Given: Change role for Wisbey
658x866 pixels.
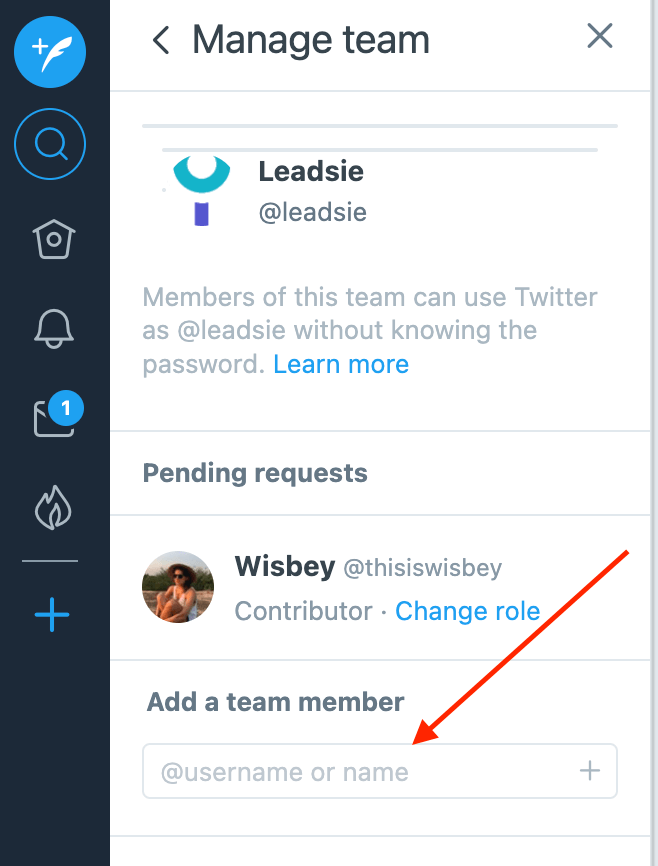Looking at the screenshot, I should tap(467, 611).
